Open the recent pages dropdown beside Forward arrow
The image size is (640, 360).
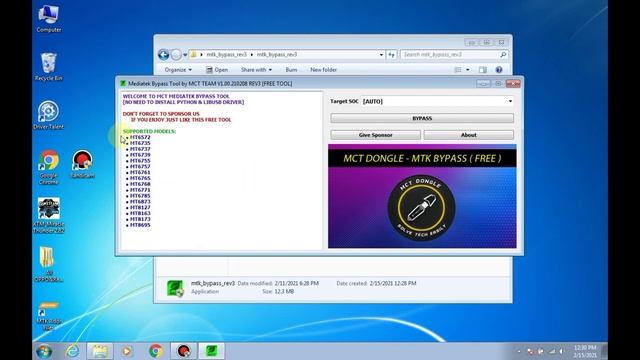(x=185, y=55)
